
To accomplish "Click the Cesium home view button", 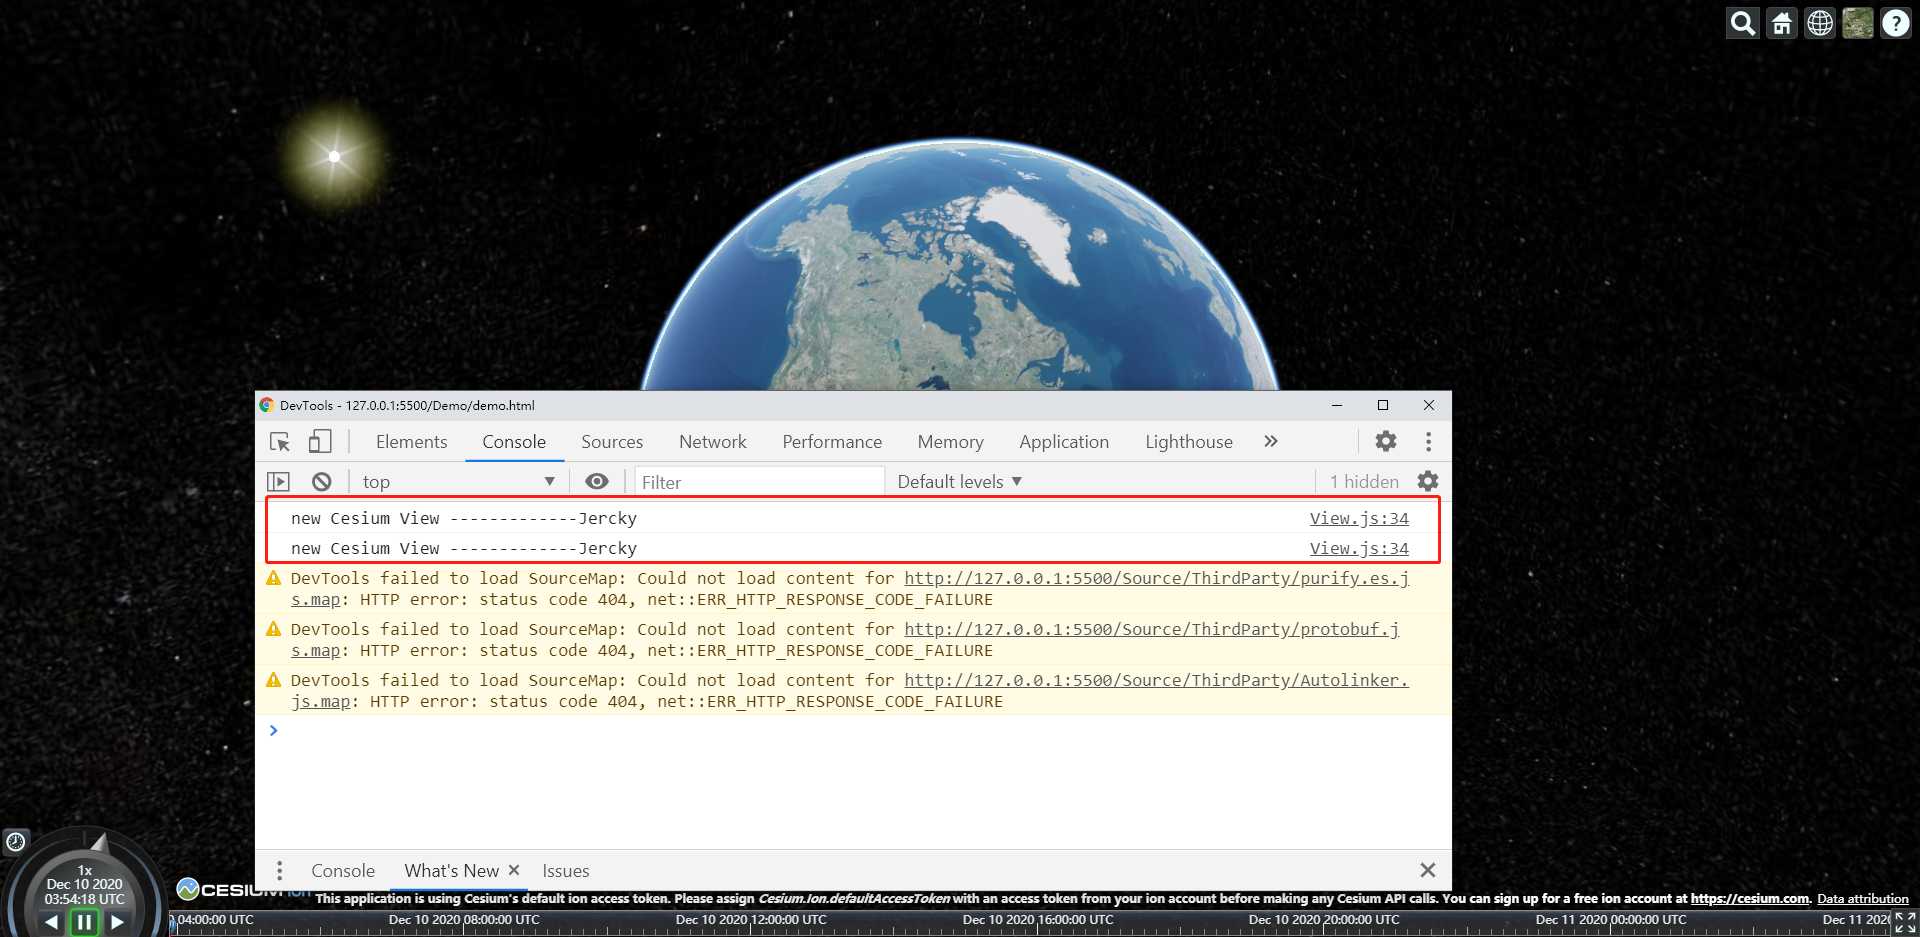I will (1781, 23).
